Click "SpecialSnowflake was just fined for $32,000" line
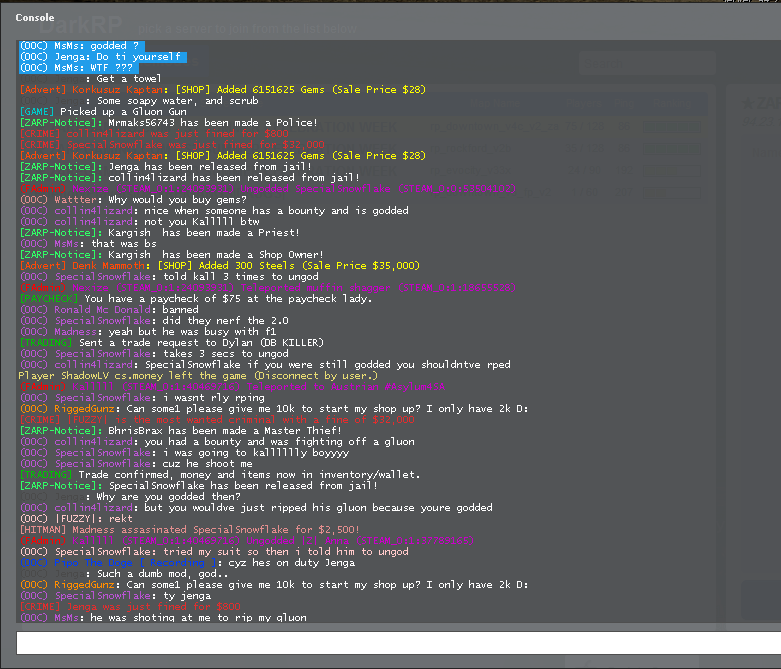Viewport: 781px width, 669px height. click(172, 144)
